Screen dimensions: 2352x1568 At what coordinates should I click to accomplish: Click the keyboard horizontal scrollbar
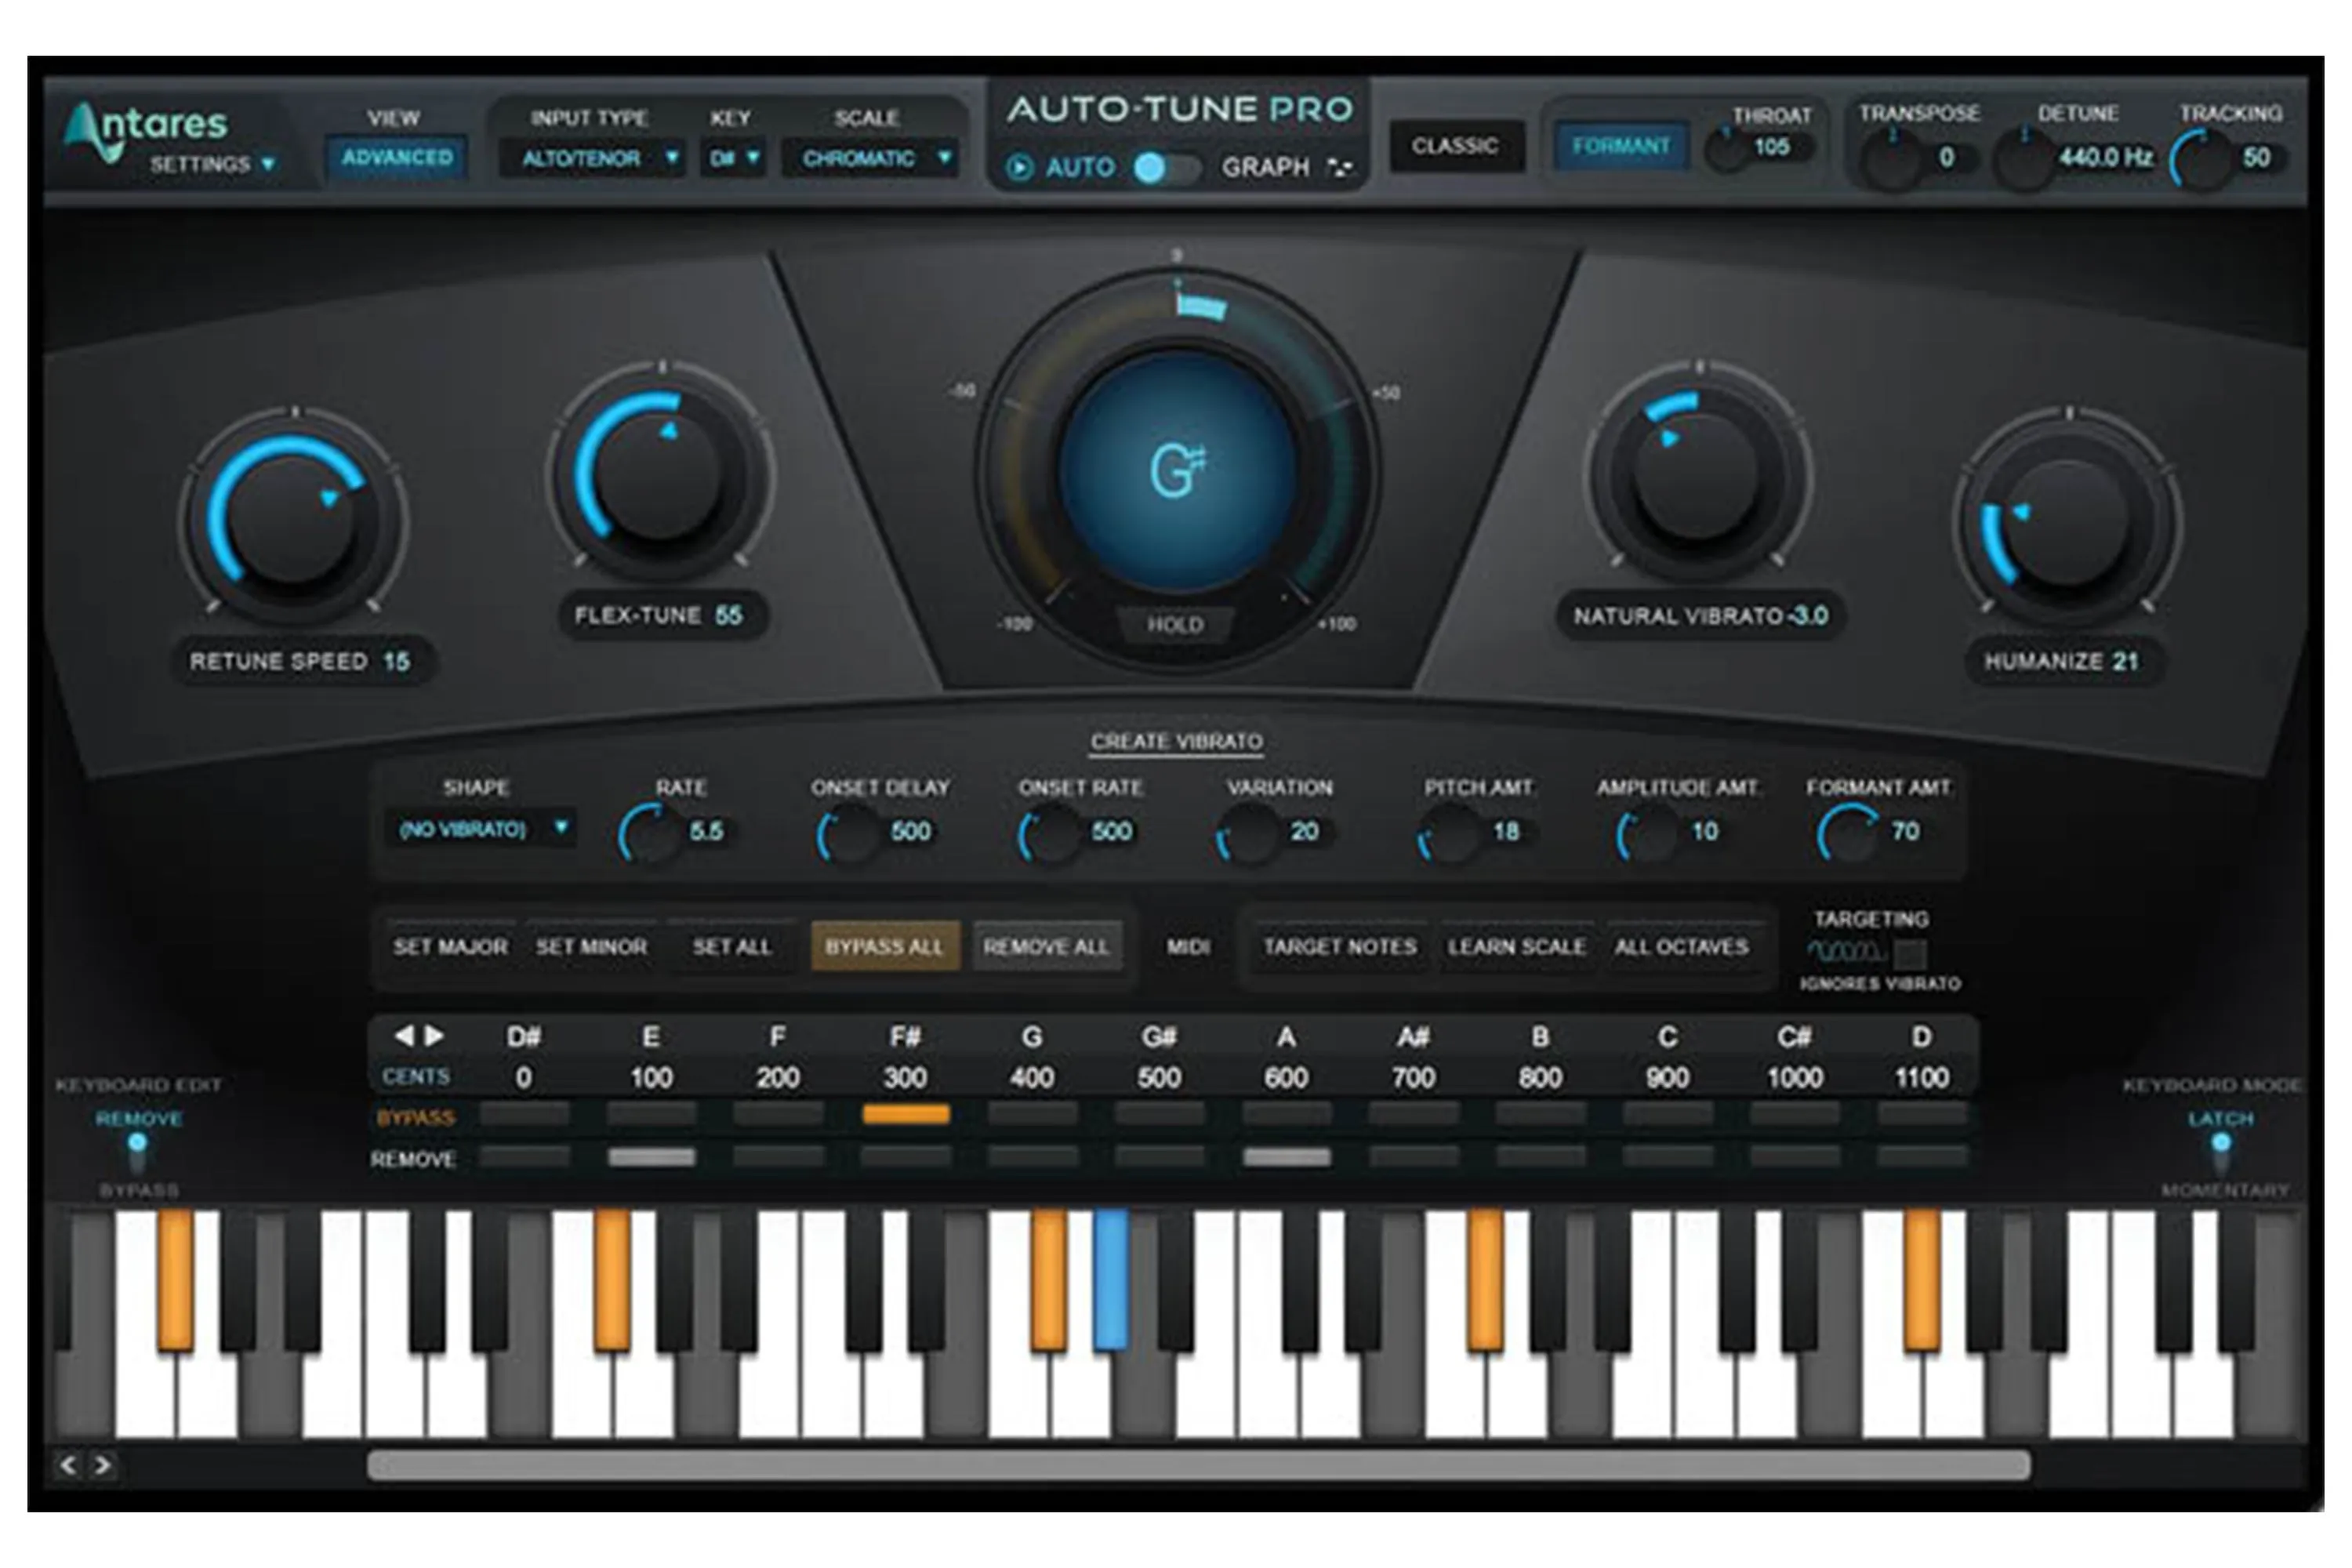(1198, 1466)
